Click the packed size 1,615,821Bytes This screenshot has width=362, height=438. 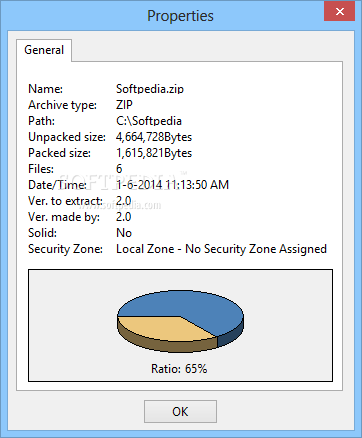[154, 153]
